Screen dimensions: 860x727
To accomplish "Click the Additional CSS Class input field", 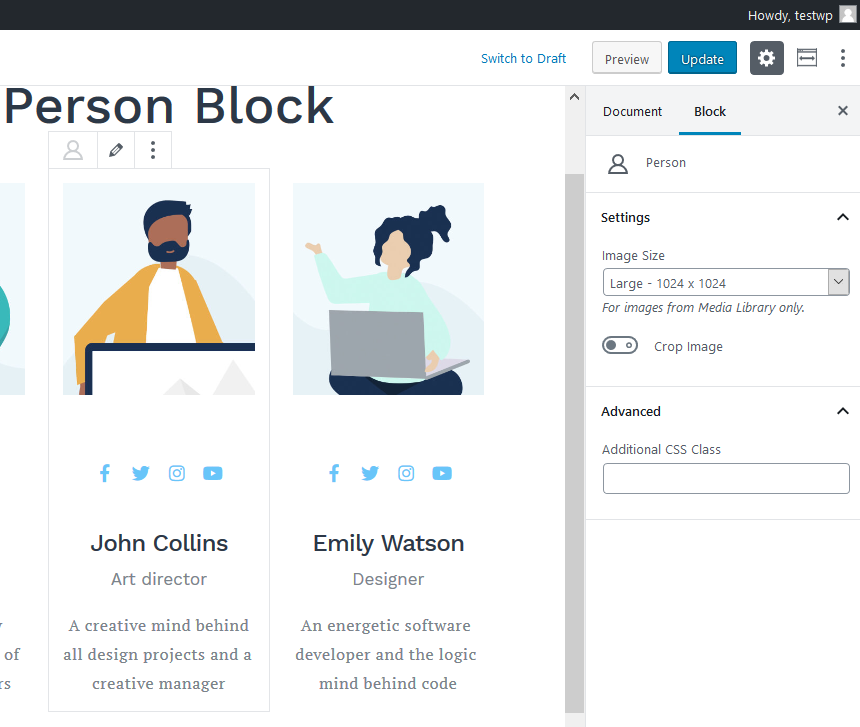I will click(726, 479).
